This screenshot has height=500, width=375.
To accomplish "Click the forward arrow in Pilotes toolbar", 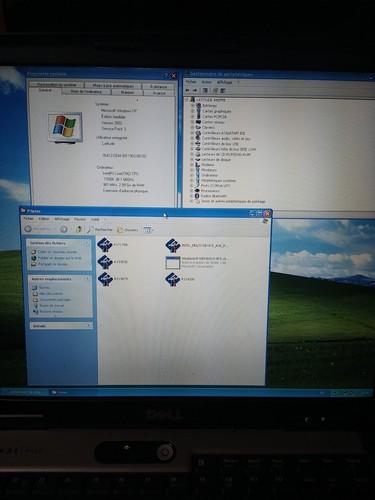I will coord(64,229).
